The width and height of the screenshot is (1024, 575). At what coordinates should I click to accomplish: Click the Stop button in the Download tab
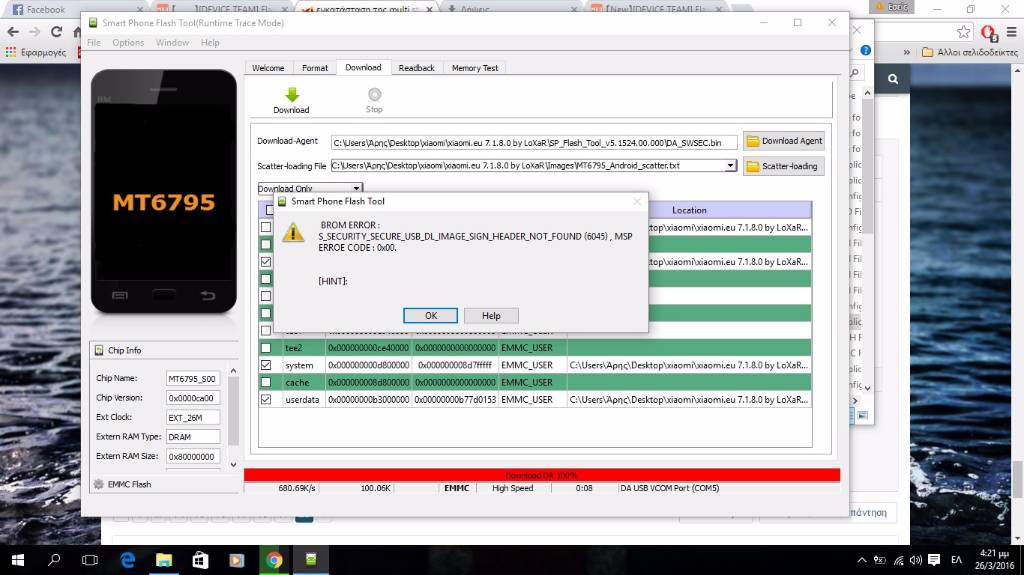[374, 101]
